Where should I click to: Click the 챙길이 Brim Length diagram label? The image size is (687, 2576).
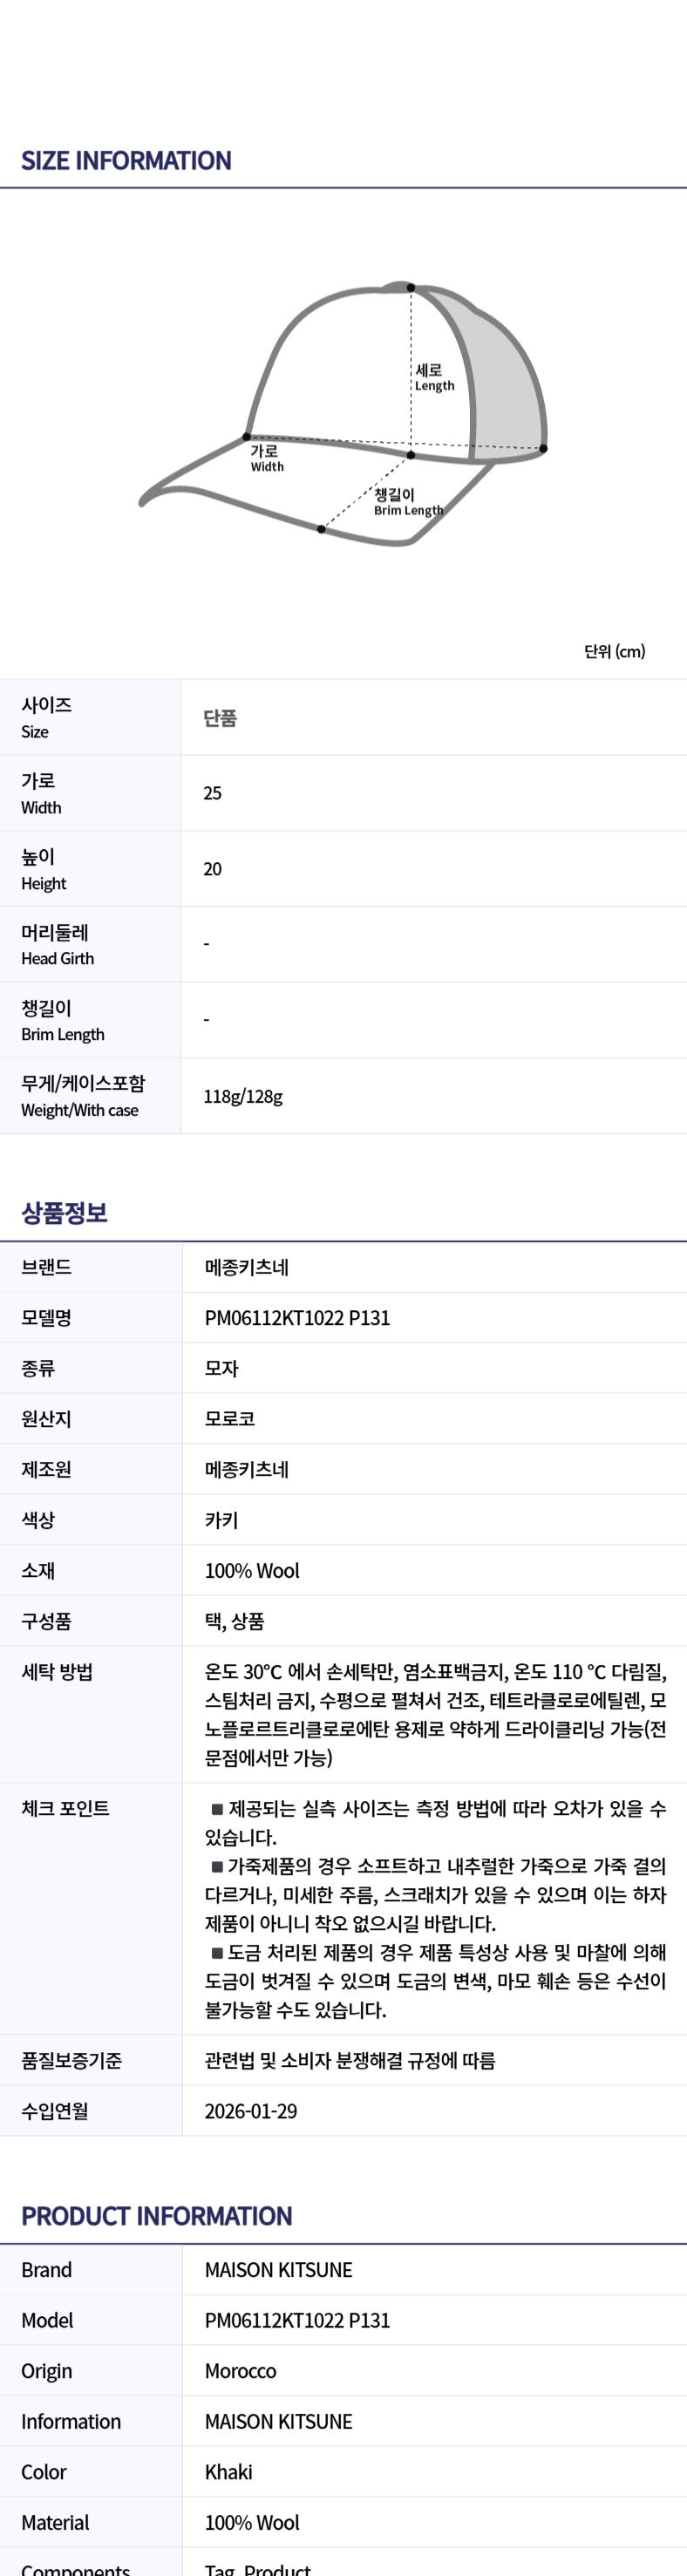[x=408, y=502]
